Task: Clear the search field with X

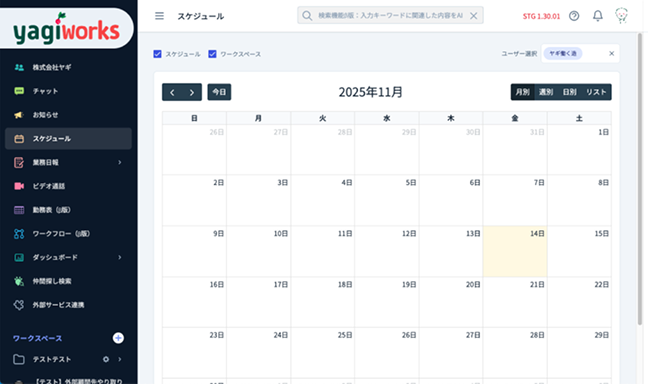Action: tap(474, 16)
